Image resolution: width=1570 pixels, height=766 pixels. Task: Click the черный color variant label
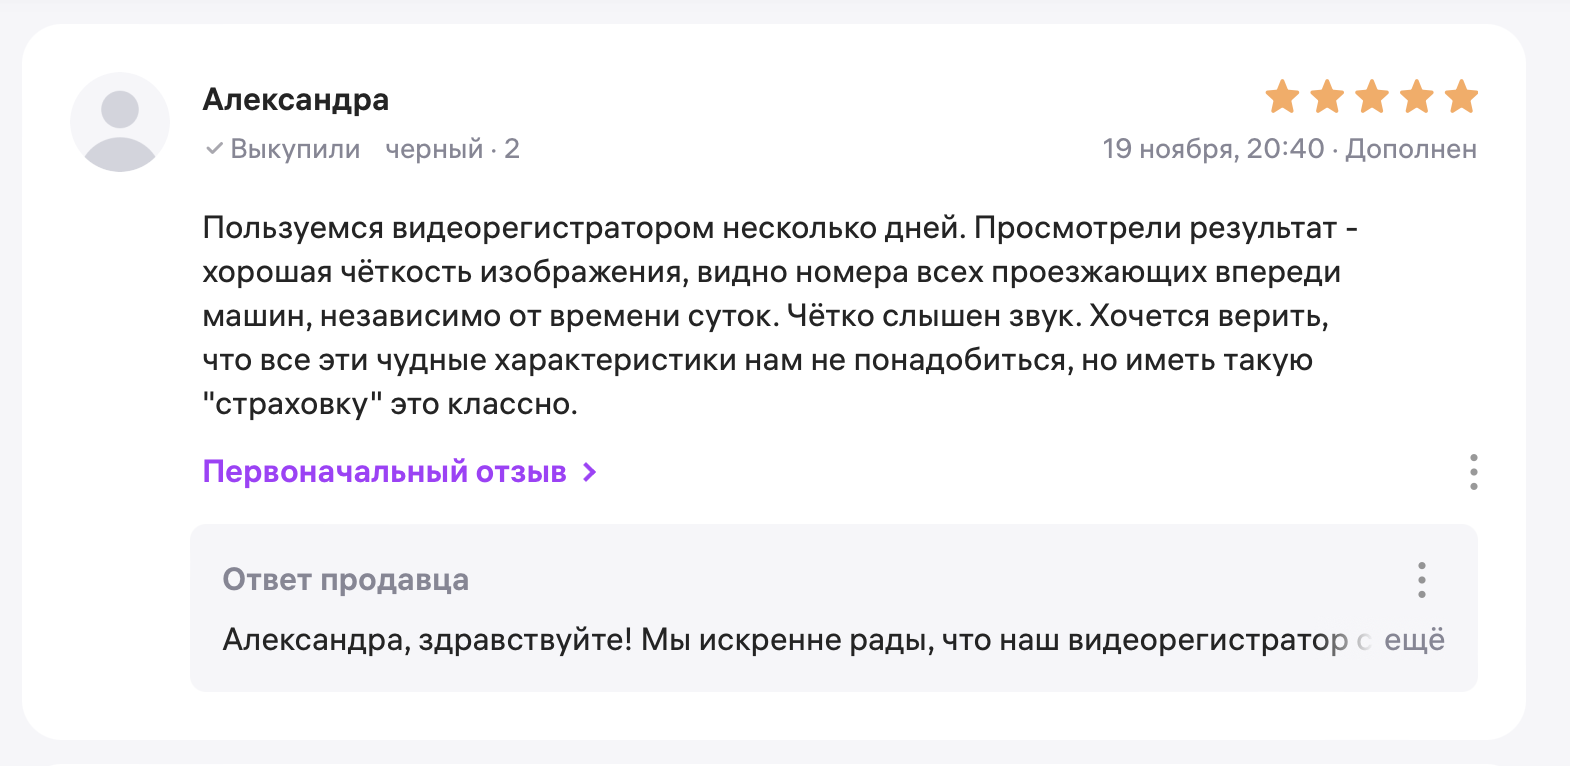tap(435, 149)
